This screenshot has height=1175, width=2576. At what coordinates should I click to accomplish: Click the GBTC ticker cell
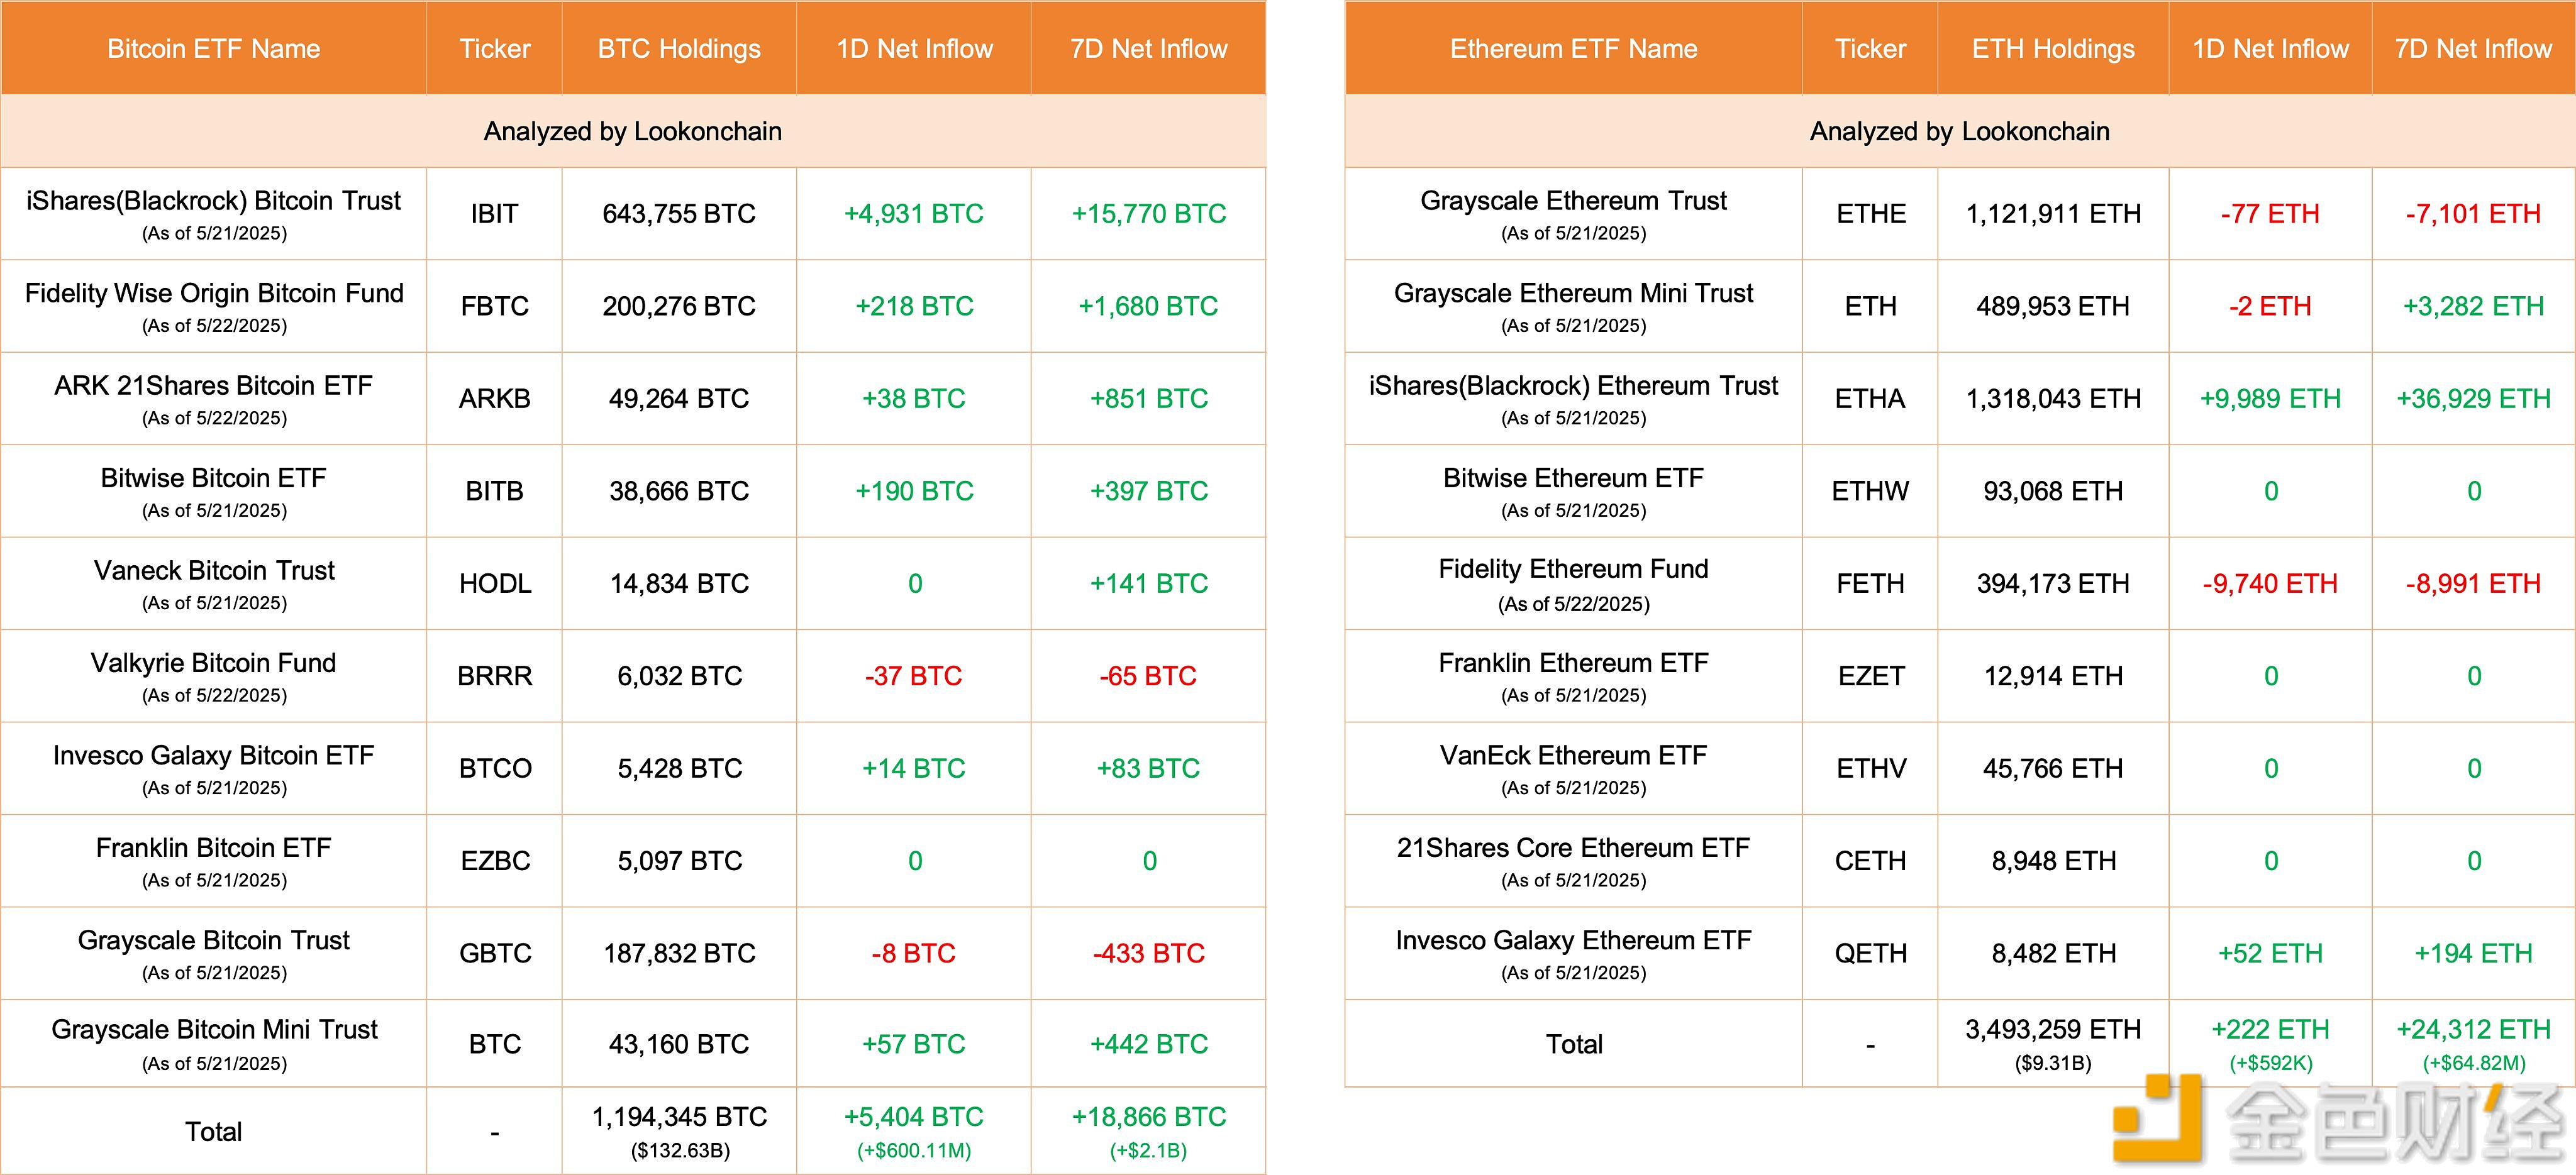[x=494, y=954]
